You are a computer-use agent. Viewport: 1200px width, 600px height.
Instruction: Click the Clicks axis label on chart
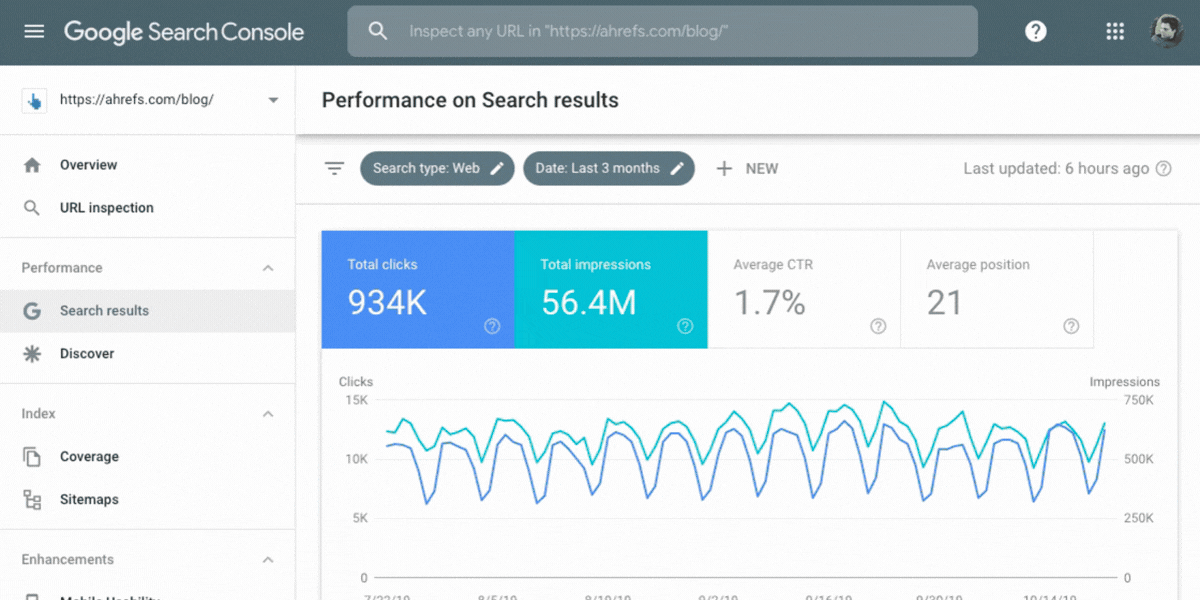tap(356, 382)
